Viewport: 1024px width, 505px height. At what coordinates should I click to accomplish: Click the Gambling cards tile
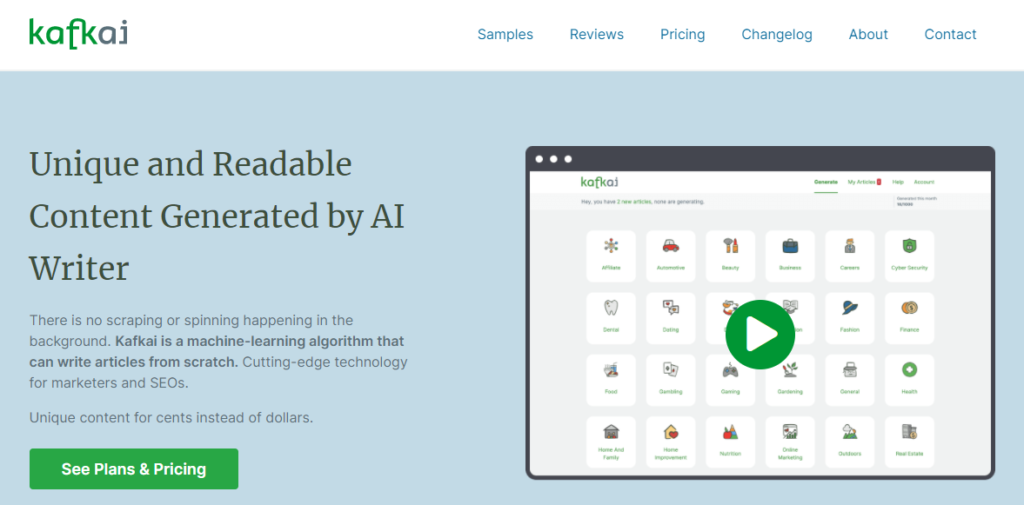670,371
